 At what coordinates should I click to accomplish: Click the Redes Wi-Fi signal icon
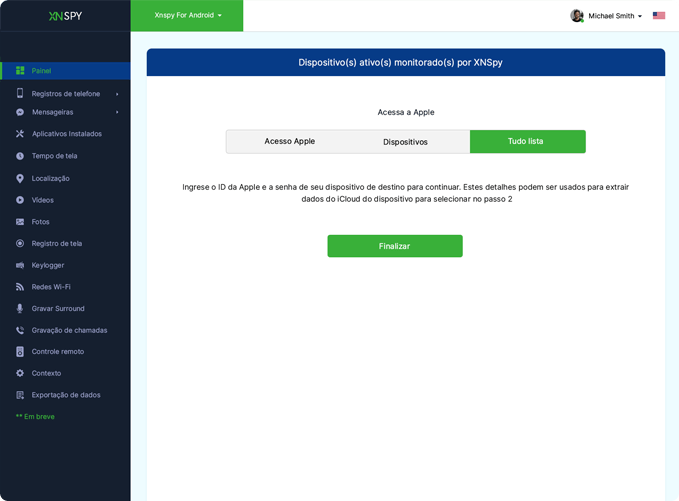[x=20, y=287]
